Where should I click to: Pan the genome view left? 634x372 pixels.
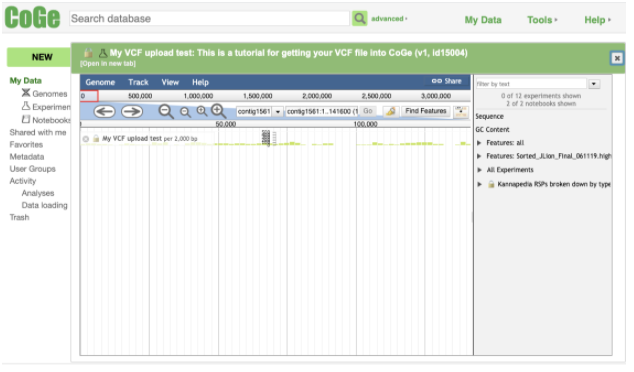[104, 111]
